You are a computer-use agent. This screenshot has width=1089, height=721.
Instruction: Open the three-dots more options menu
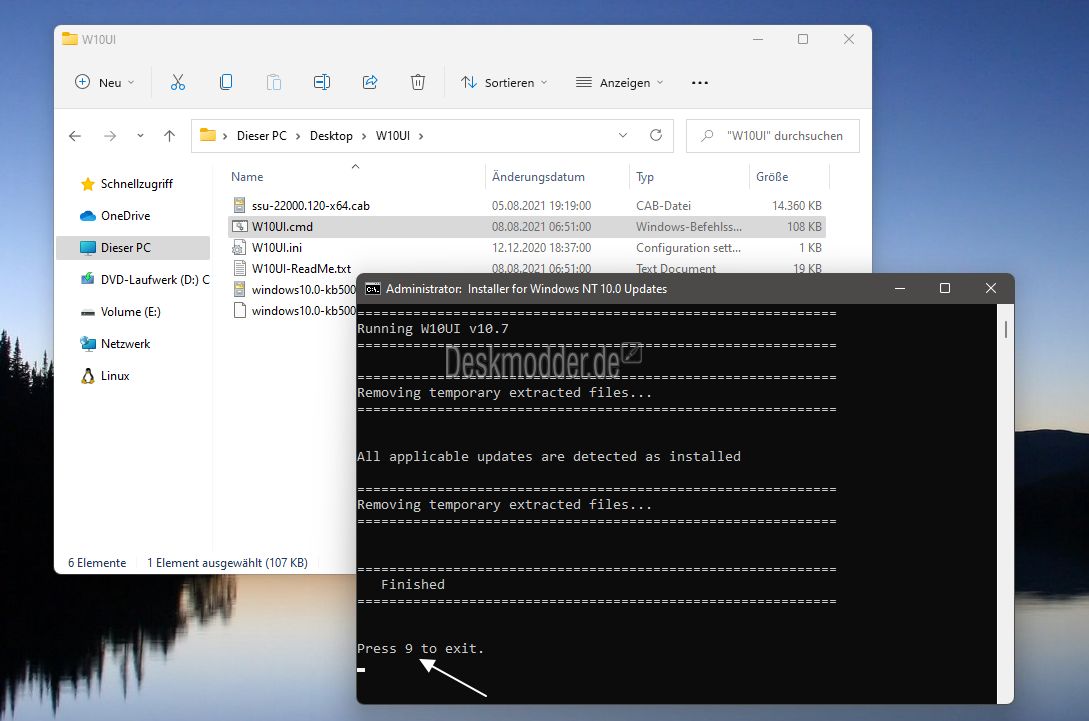700,83
